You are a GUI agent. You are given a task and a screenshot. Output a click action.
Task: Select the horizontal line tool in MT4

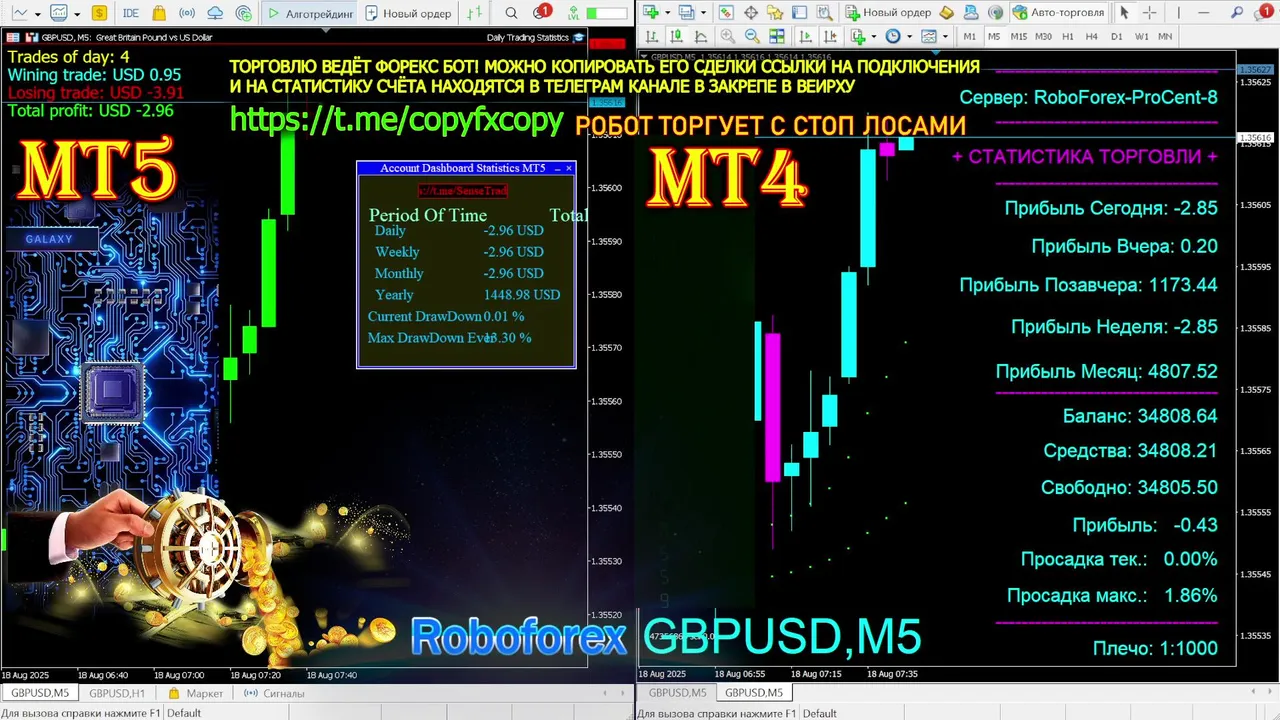click(x=1204, y=13)
